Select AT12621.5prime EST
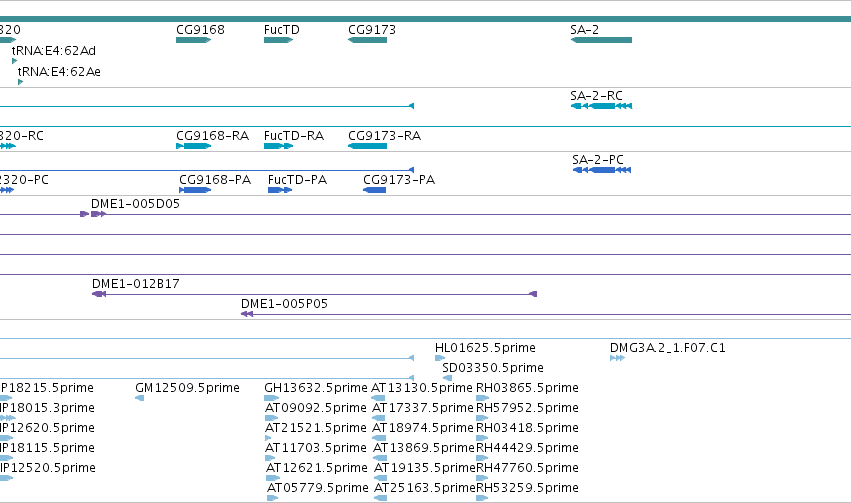 tap(273, 478)
